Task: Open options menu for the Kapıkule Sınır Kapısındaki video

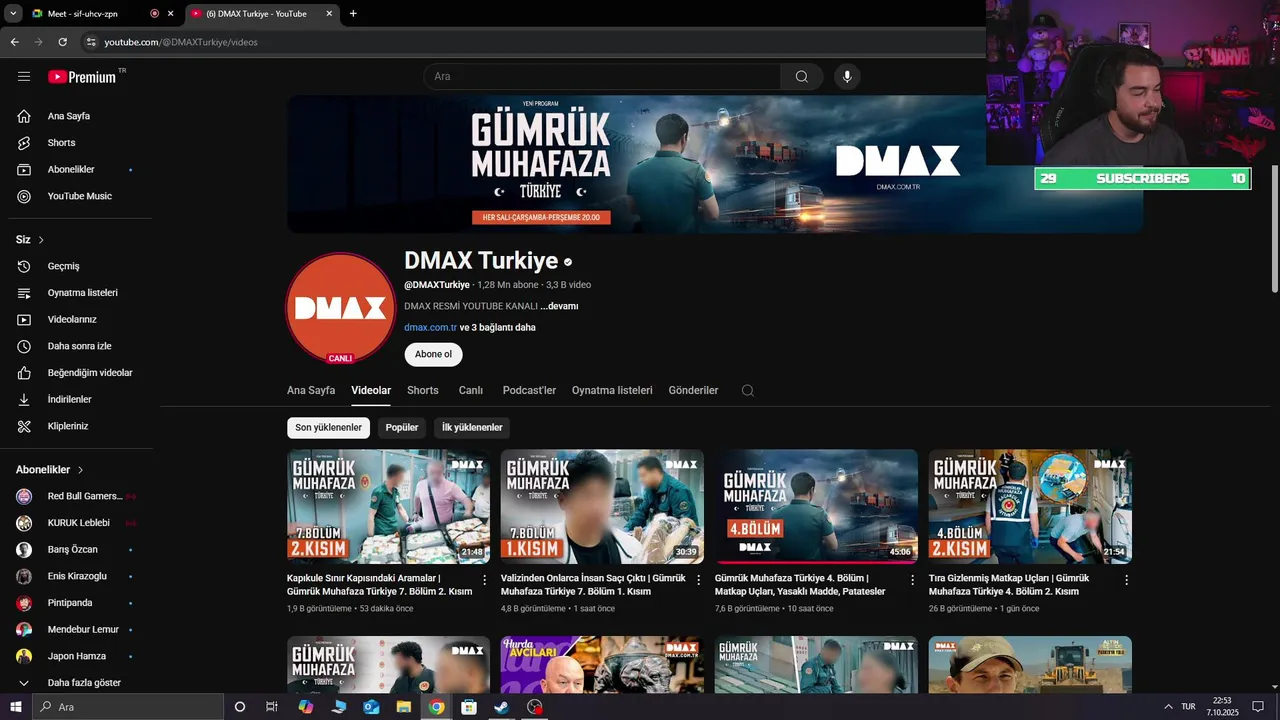Action: 485,580
